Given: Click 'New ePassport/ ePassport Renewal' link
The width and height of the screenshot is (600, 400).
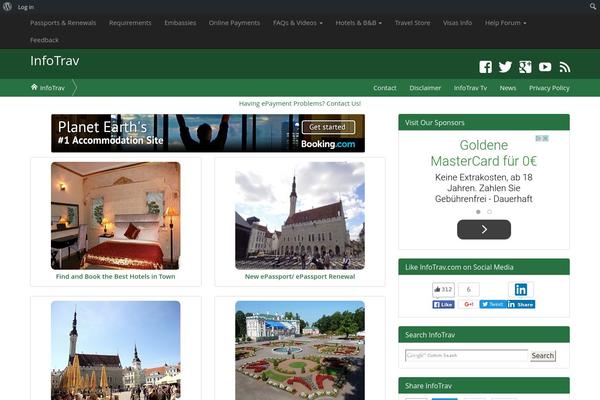Looking at the screenshot, I should pos(300,276).
